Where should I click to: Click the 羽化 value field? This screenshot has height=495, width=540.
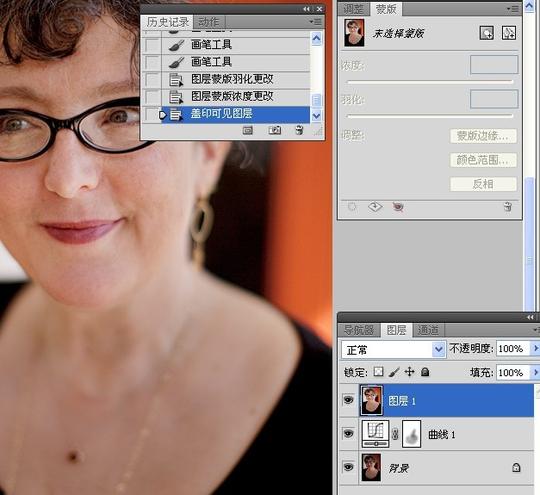point(494,99)
